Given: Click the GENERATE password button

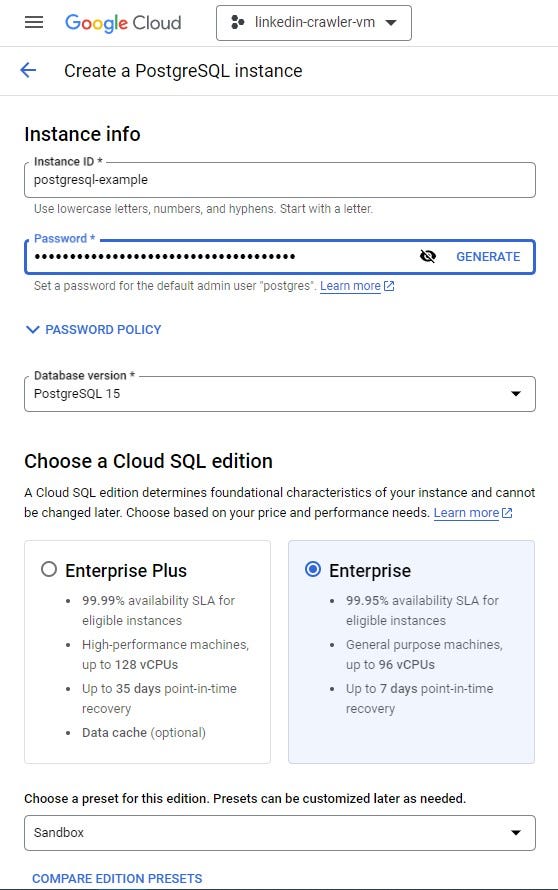Looking at the screenshot, I should [x=488, y=257].
